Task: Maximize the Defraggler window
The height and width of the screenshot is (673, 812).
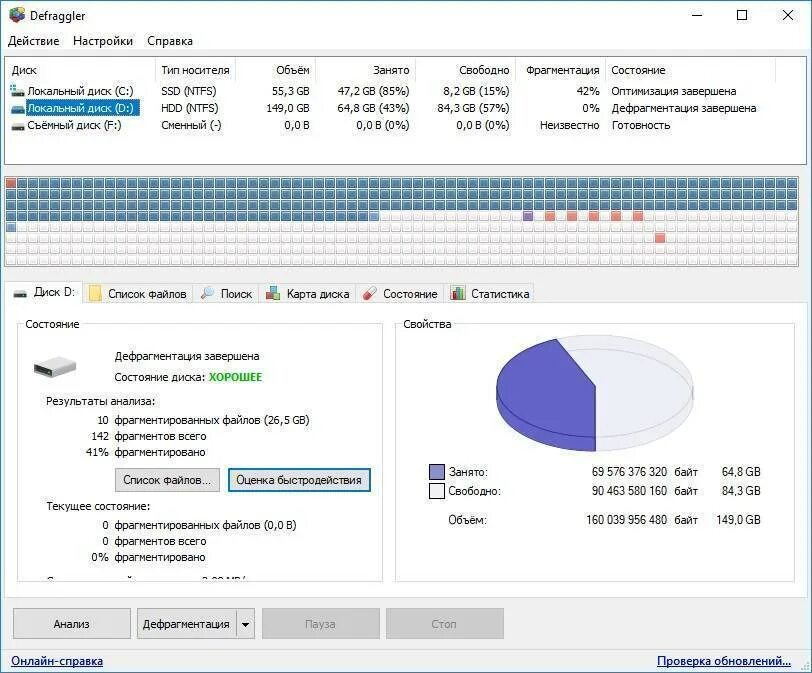Action: tap(742, 15)
